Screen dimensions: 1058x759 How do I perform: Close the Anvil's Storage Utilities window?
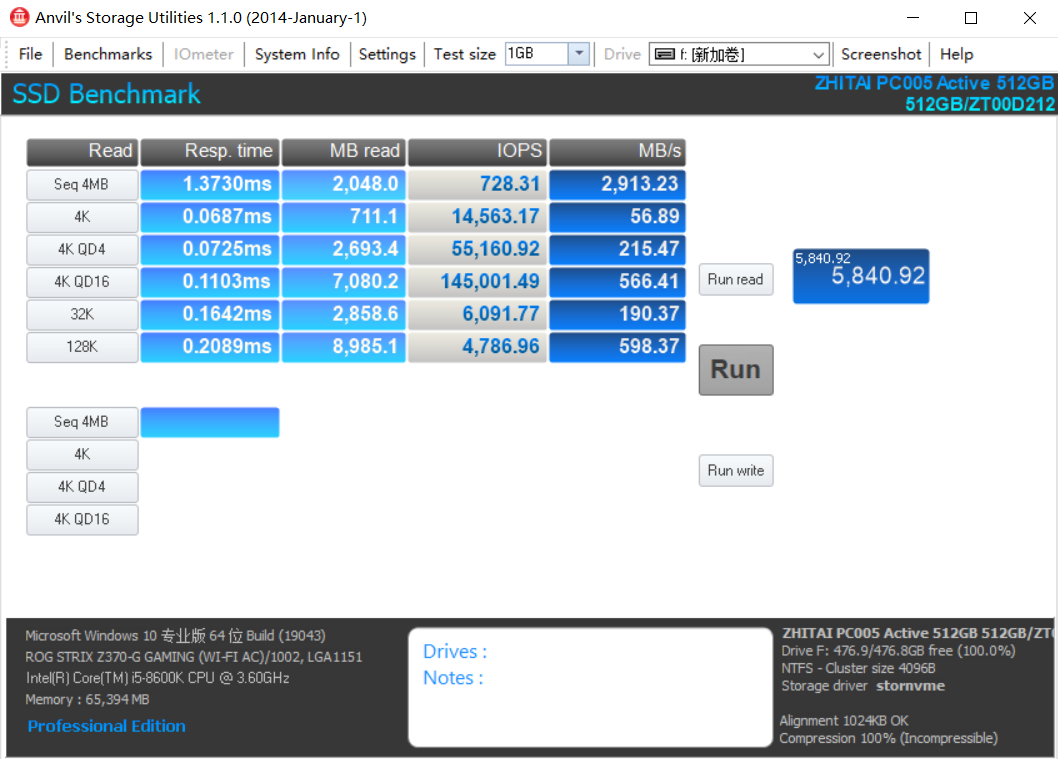1030,18
